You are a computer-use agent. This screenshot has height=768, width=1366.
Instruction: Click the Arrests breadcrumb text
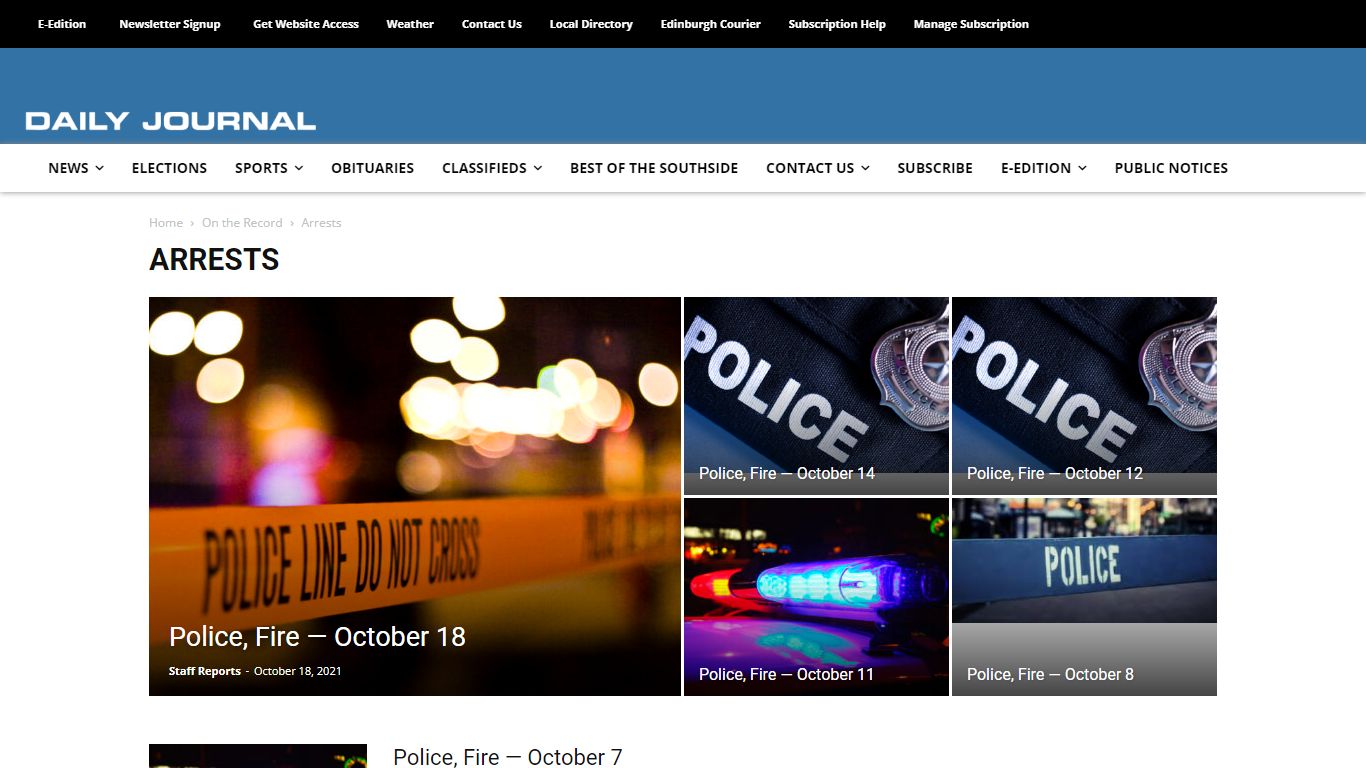(x=321, y=223)
